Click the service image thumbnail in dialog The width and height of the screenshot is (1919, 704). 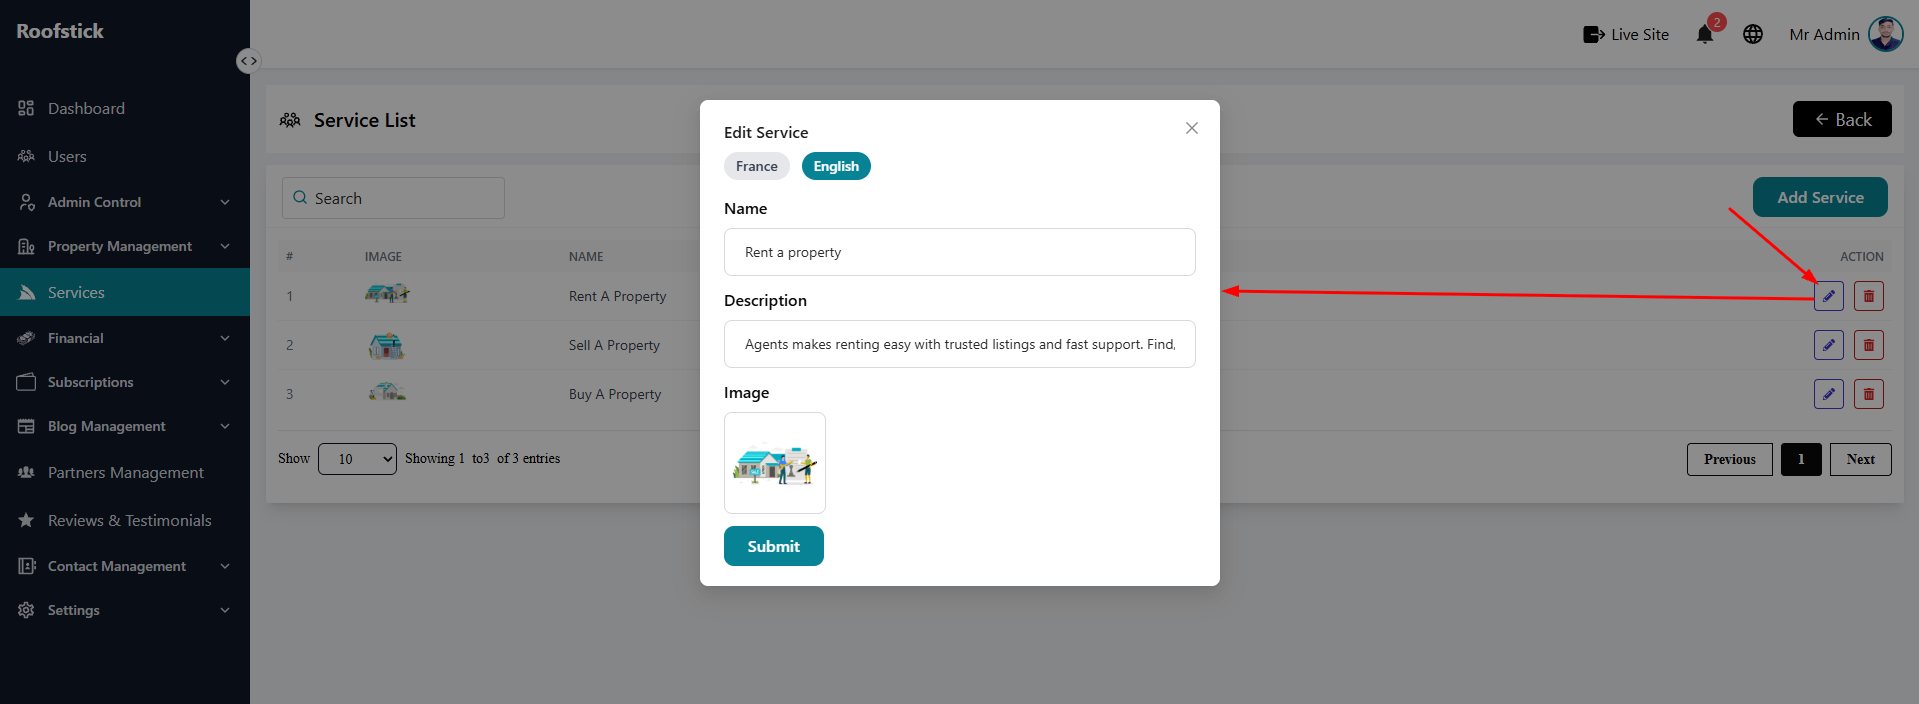tap(775, 463)
